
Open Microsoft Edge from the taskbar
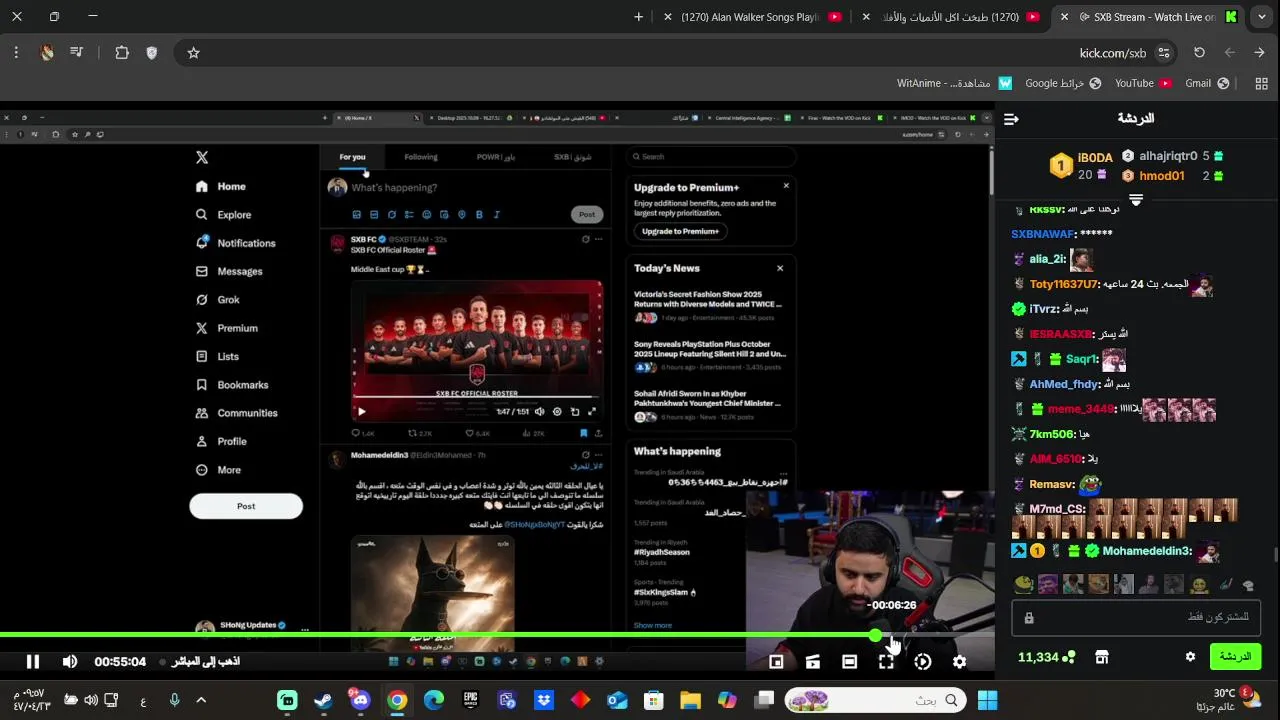(x=434, y=701)
